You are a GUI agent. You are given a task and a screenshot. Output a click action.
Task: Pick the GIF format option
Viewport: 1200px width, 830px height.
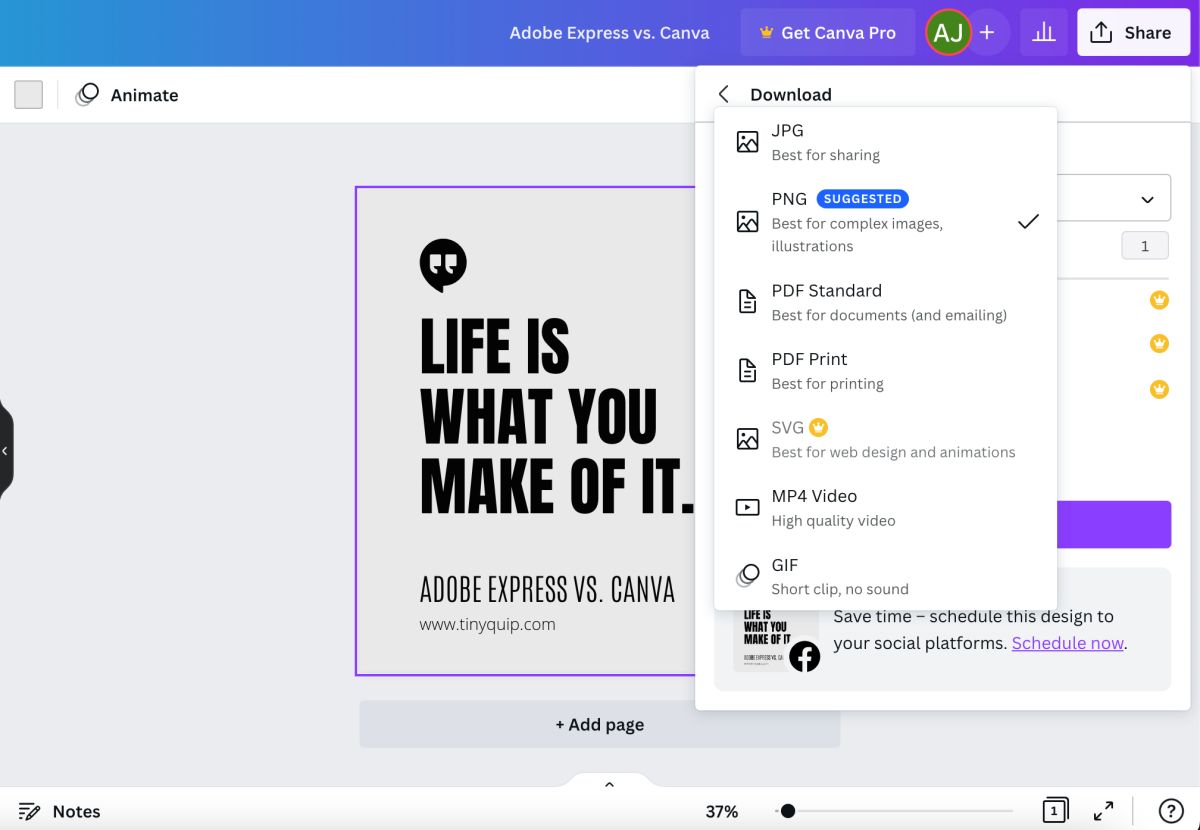pyautogui.click(x=885, y=576)
